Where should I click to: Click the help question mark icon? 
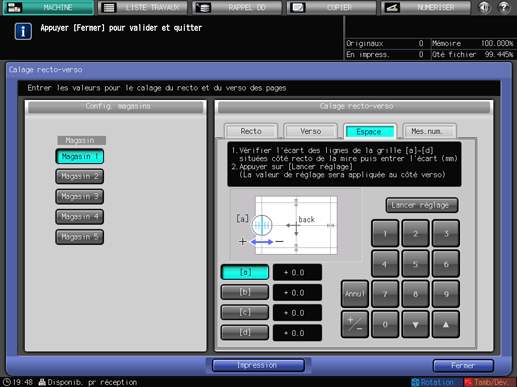[504, 7]
